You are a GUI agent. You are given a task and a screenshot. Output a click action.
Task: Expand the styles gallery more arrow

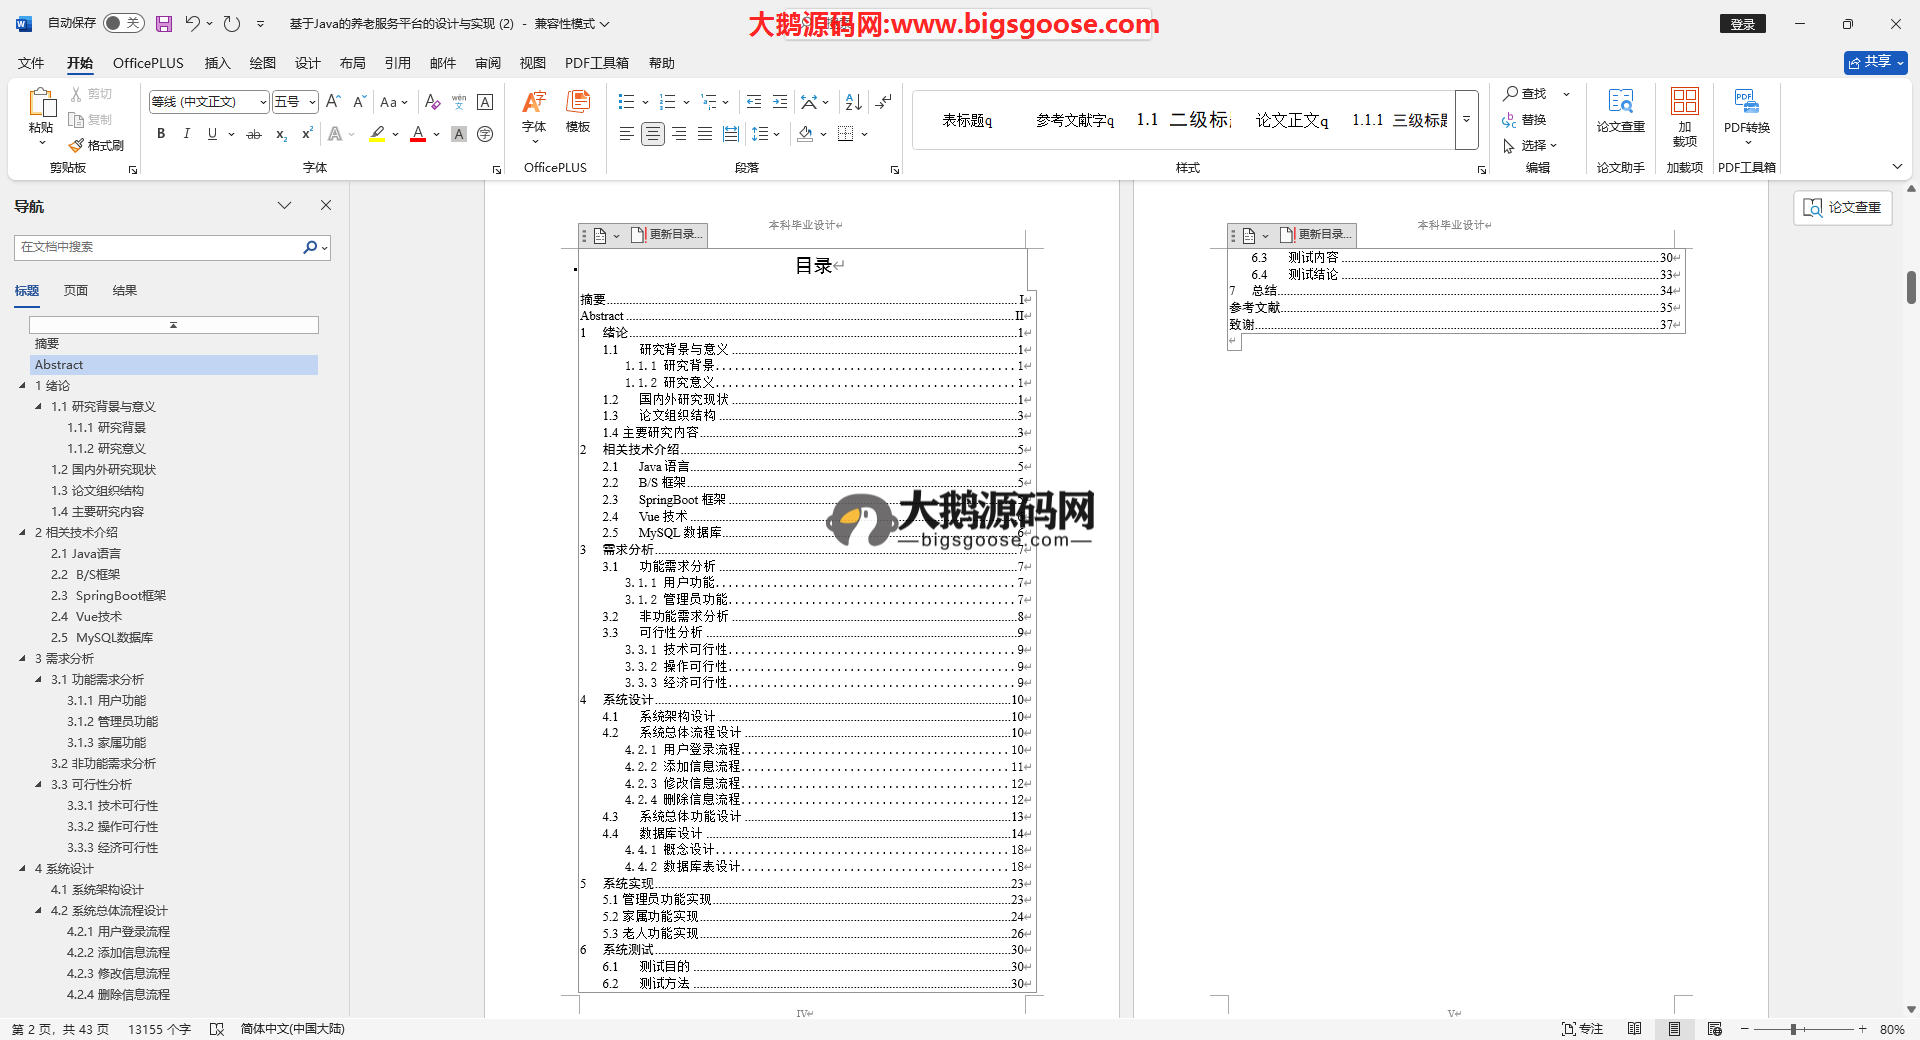coord(1467,119)
